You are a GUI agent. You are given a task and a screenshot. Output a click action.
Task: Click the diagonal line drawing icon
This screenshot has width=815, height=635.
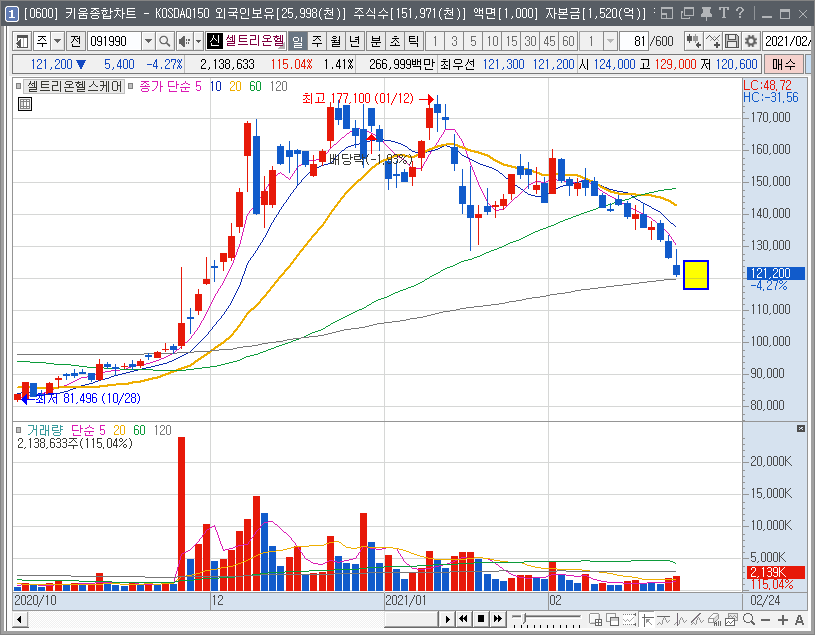[x=698, y=619]
